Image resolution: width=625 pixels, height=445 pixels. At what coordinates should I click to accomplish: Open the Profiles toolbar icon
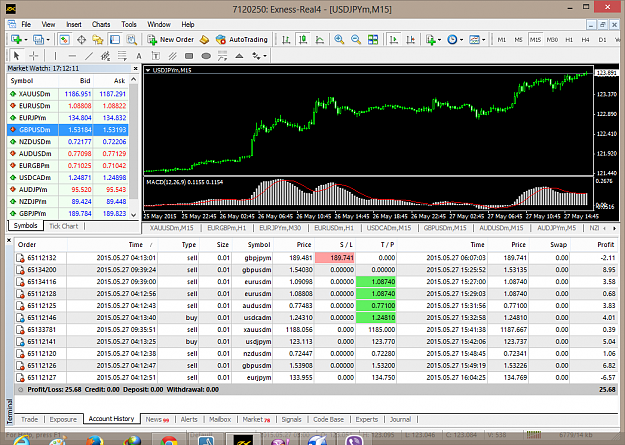click(38, 39)
